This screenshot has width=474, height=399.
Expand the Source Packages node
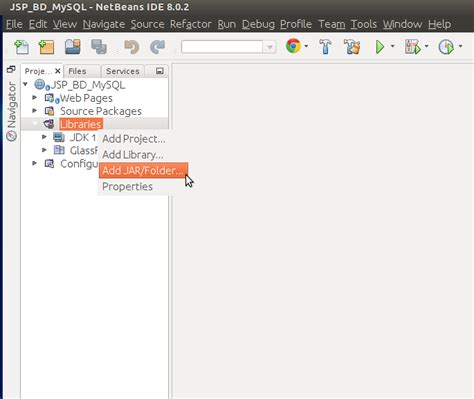coord(34,110)
